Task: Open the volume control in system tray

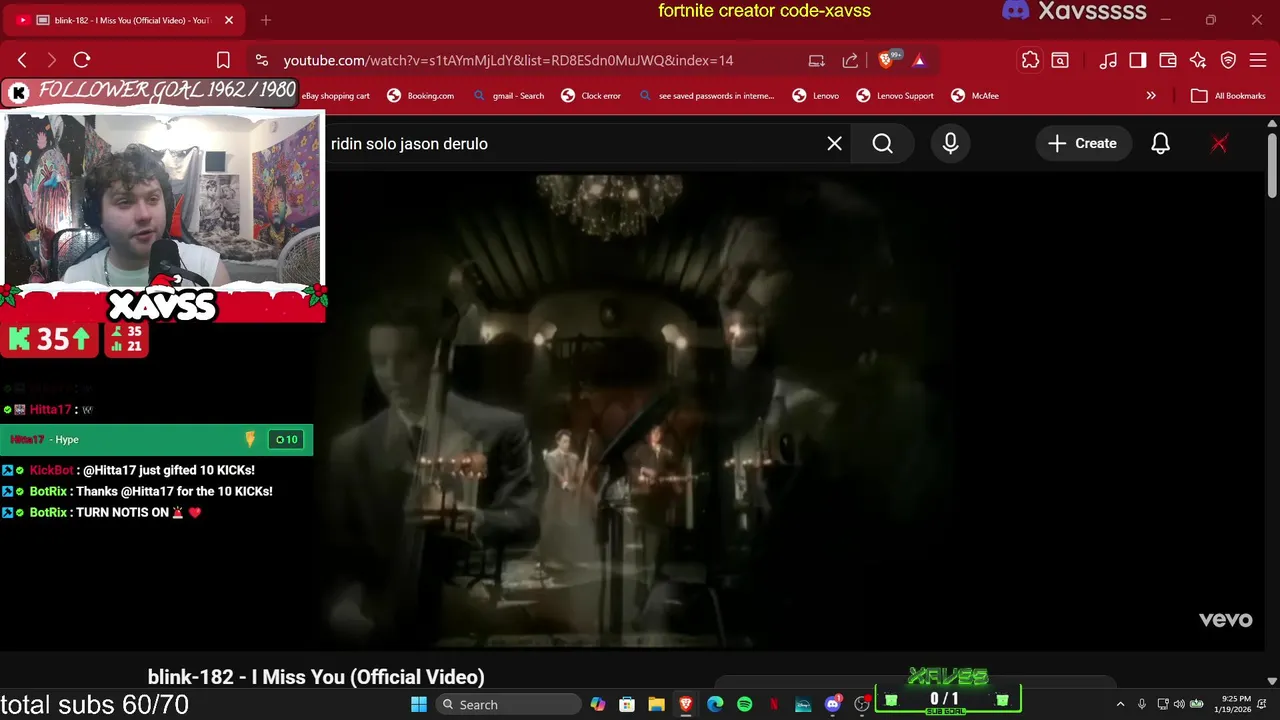Action: 1179,704
